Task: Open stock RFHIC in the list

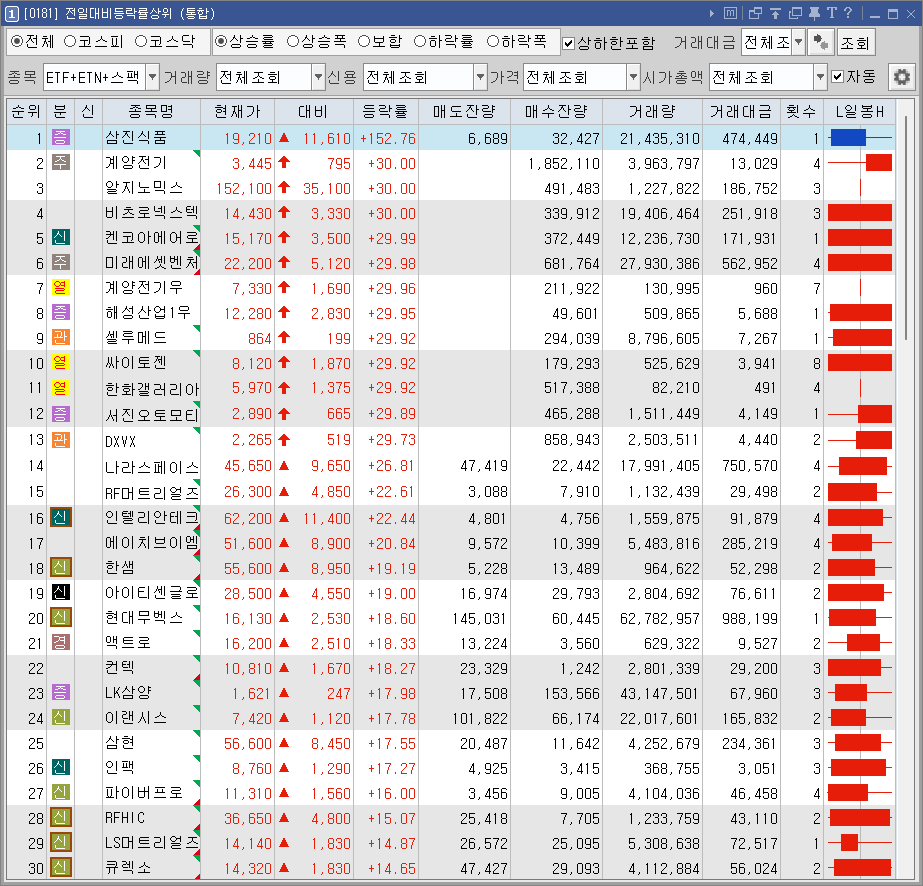Action: [125, 818]
